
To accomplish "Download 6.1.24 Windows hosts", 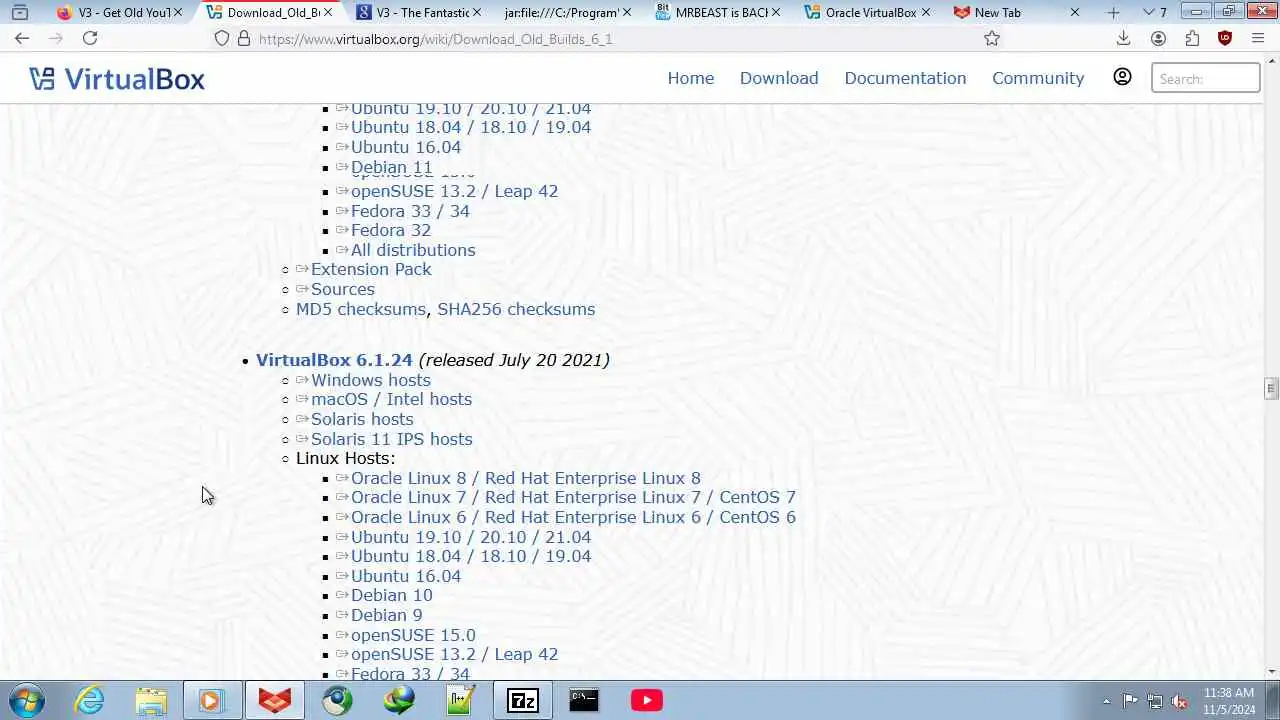I will tap(371, 380).
